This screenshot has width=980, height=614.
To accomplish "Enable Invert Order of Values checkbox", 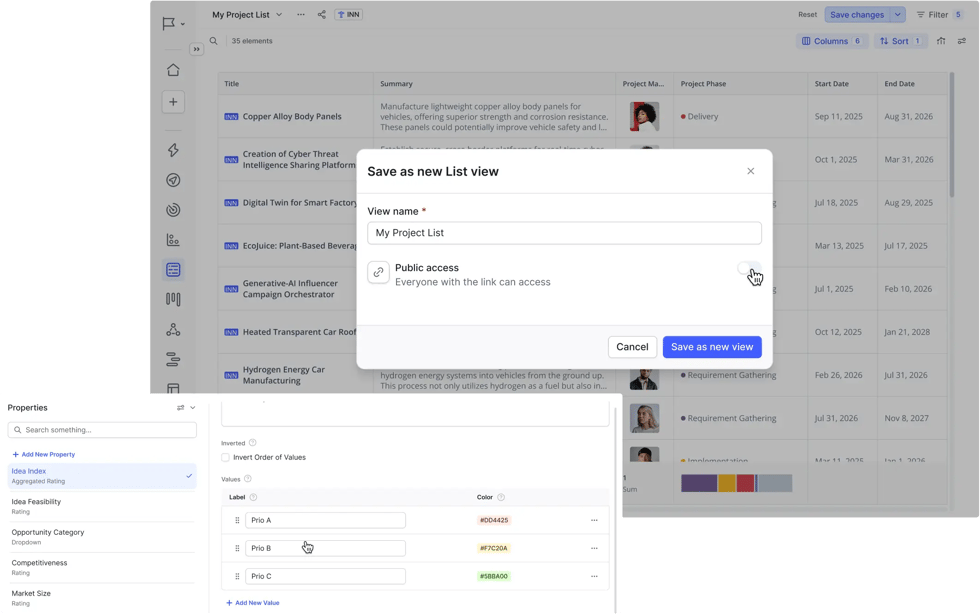I will [226, 457].
